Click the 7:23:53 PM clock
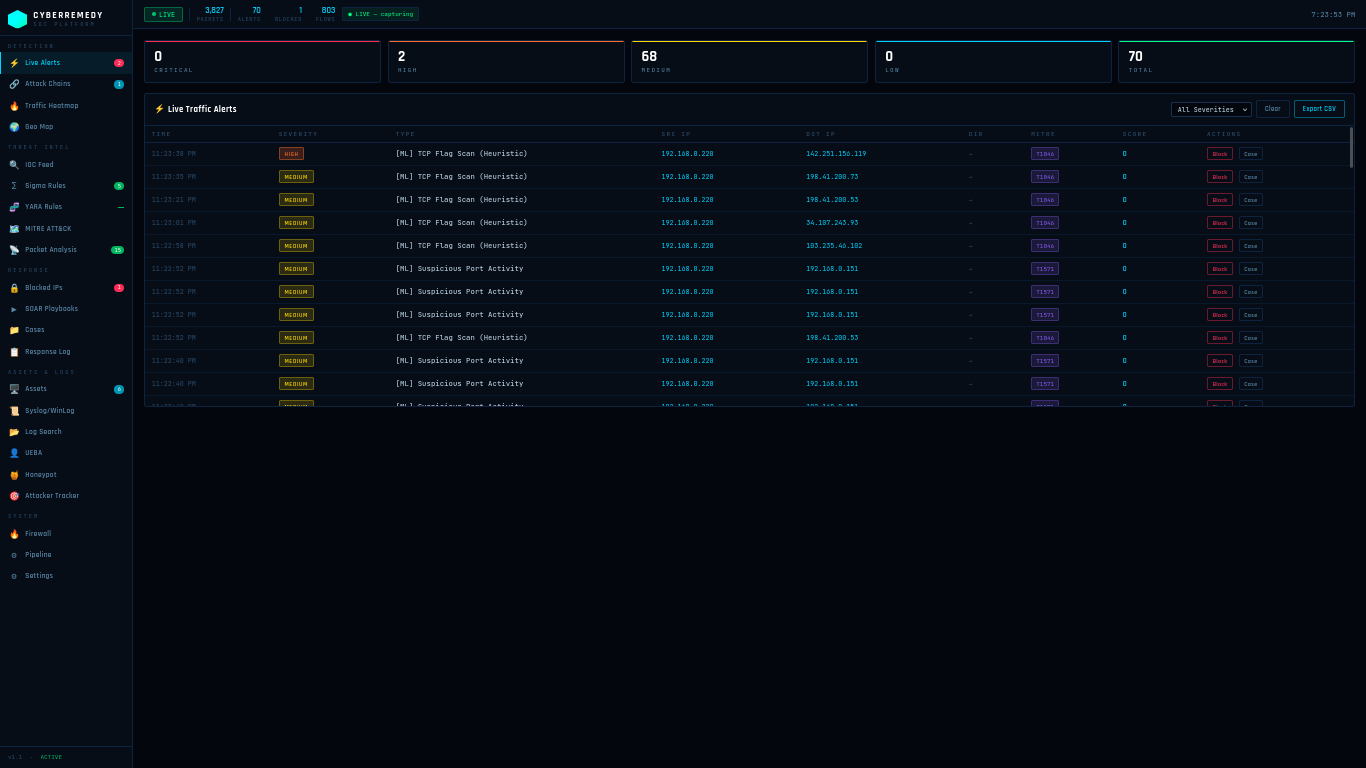Image resolution: width=1366 pixels, height=768 pixels. 1333,15
